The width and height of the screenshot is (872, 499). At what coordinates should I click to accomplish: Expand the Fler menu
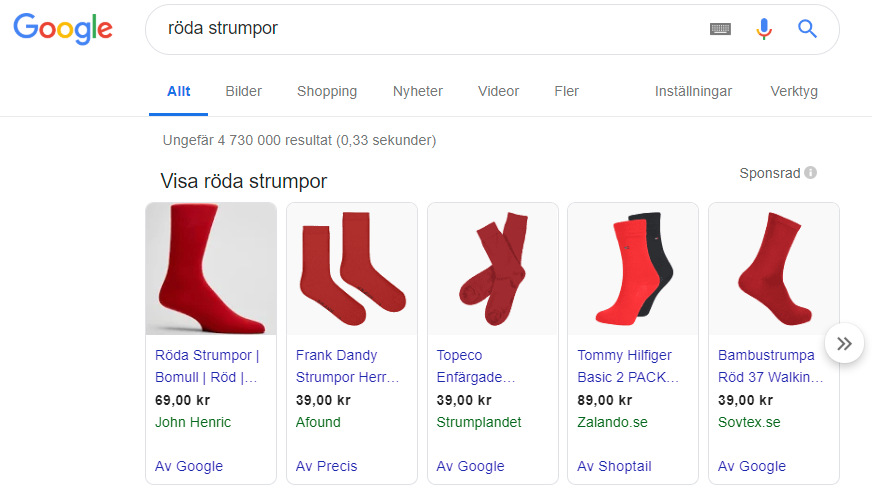coord(566,91)
